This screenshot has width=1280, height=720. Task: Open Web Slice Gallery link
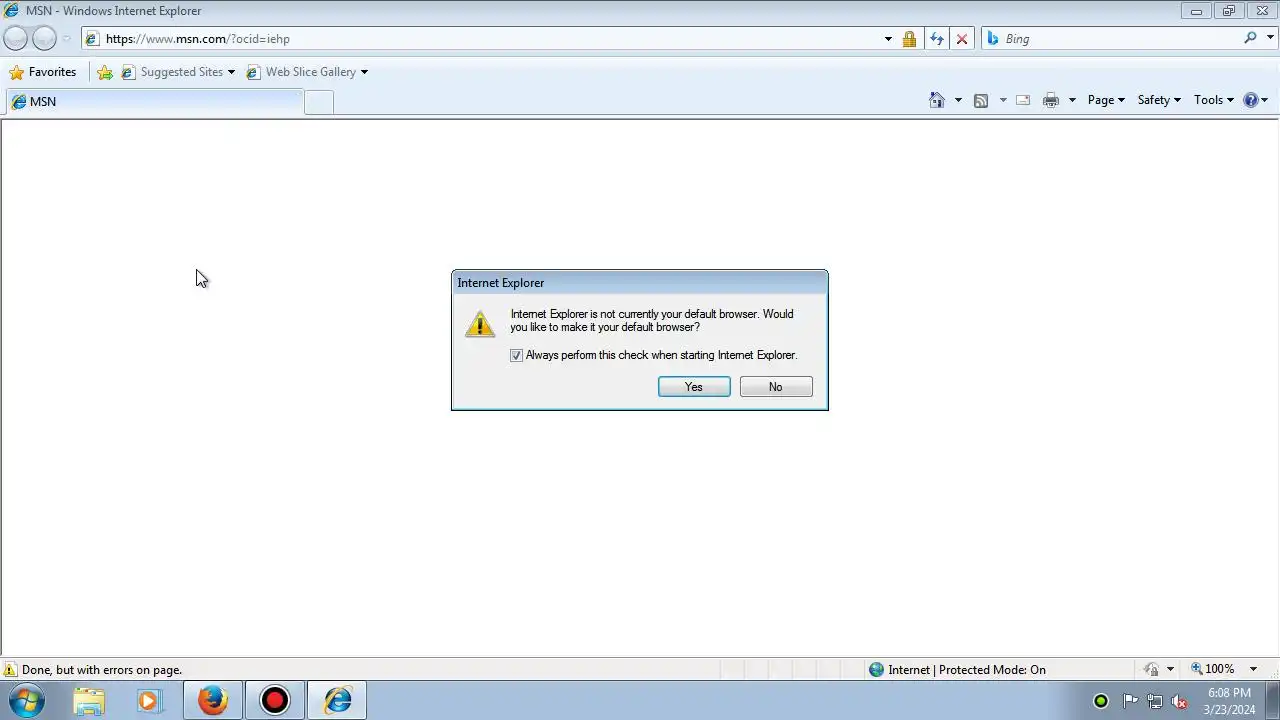tap(307, 72)
